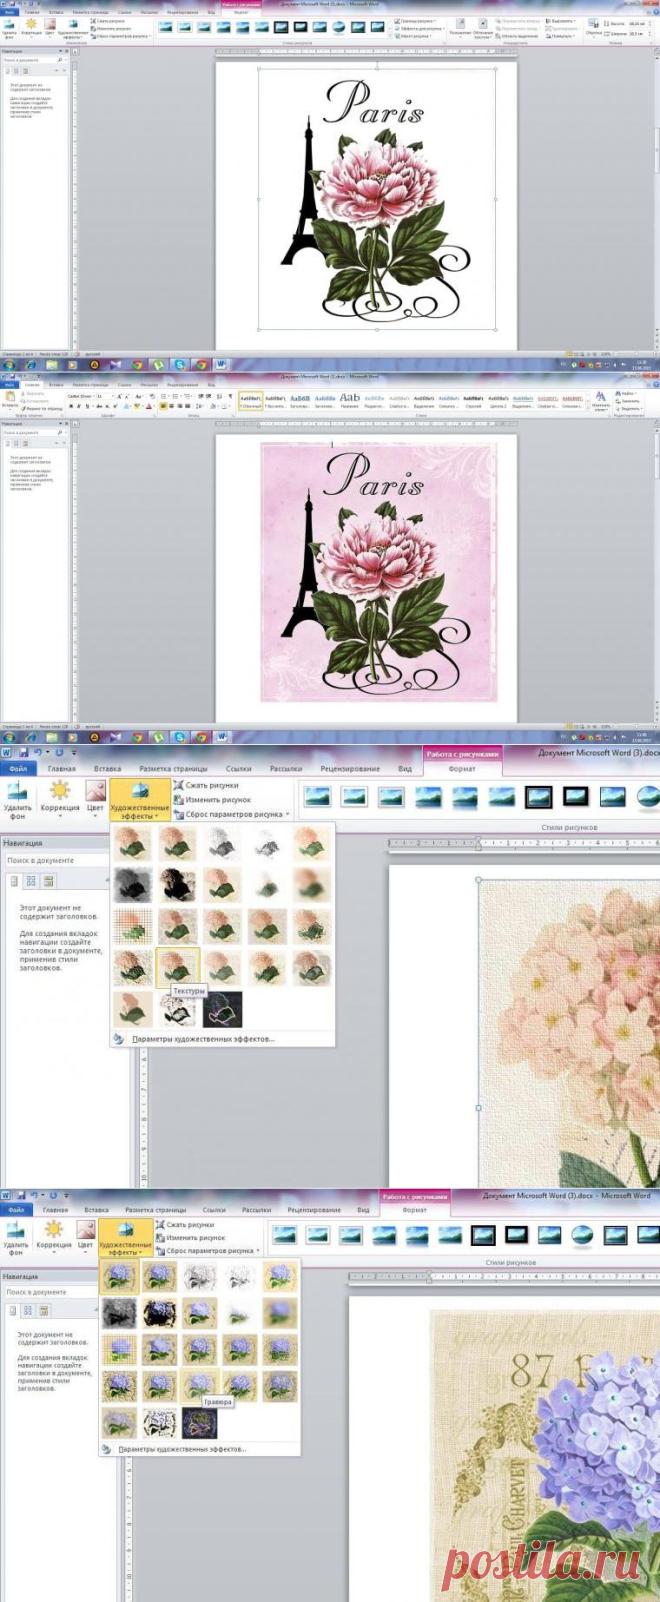
Task: Click Удалить фон in the blue-hydrangea Word window
Action: click(16, 1238)
